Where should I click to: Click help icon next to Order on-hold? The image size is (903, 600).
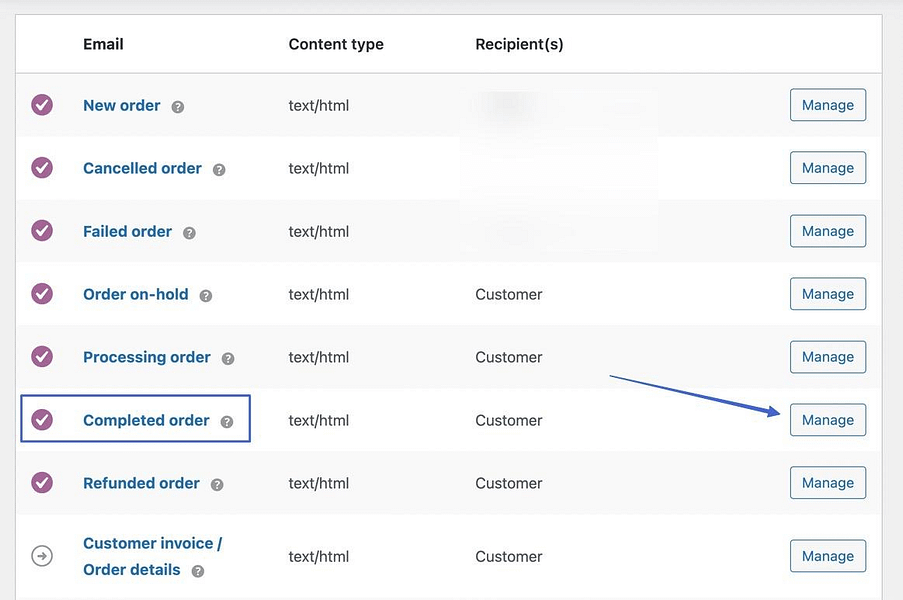point(206,296)
